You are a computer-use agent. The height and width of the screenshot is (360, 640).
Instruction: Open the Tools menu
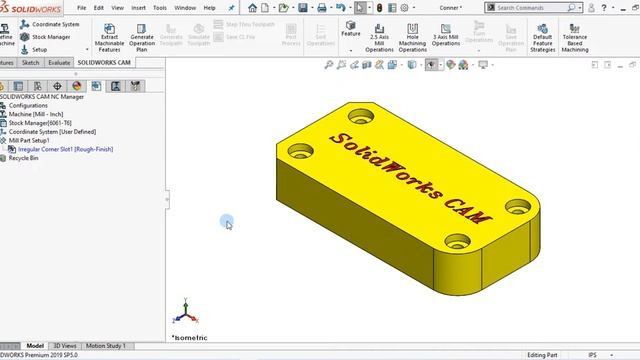[160, 8]
